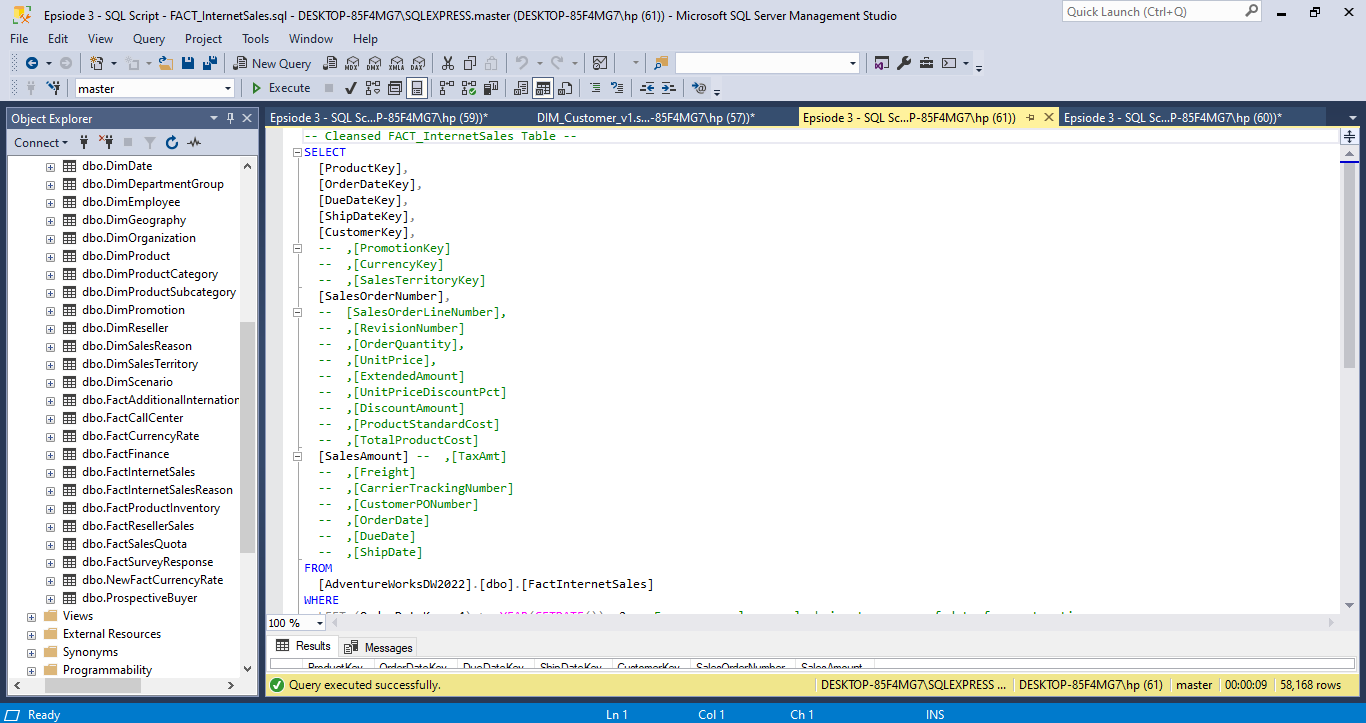Screen dimensions: 1366x723
Task: Open Activity Monitor pulse icon
Action: pyautogui.click(x=194, y=143)
